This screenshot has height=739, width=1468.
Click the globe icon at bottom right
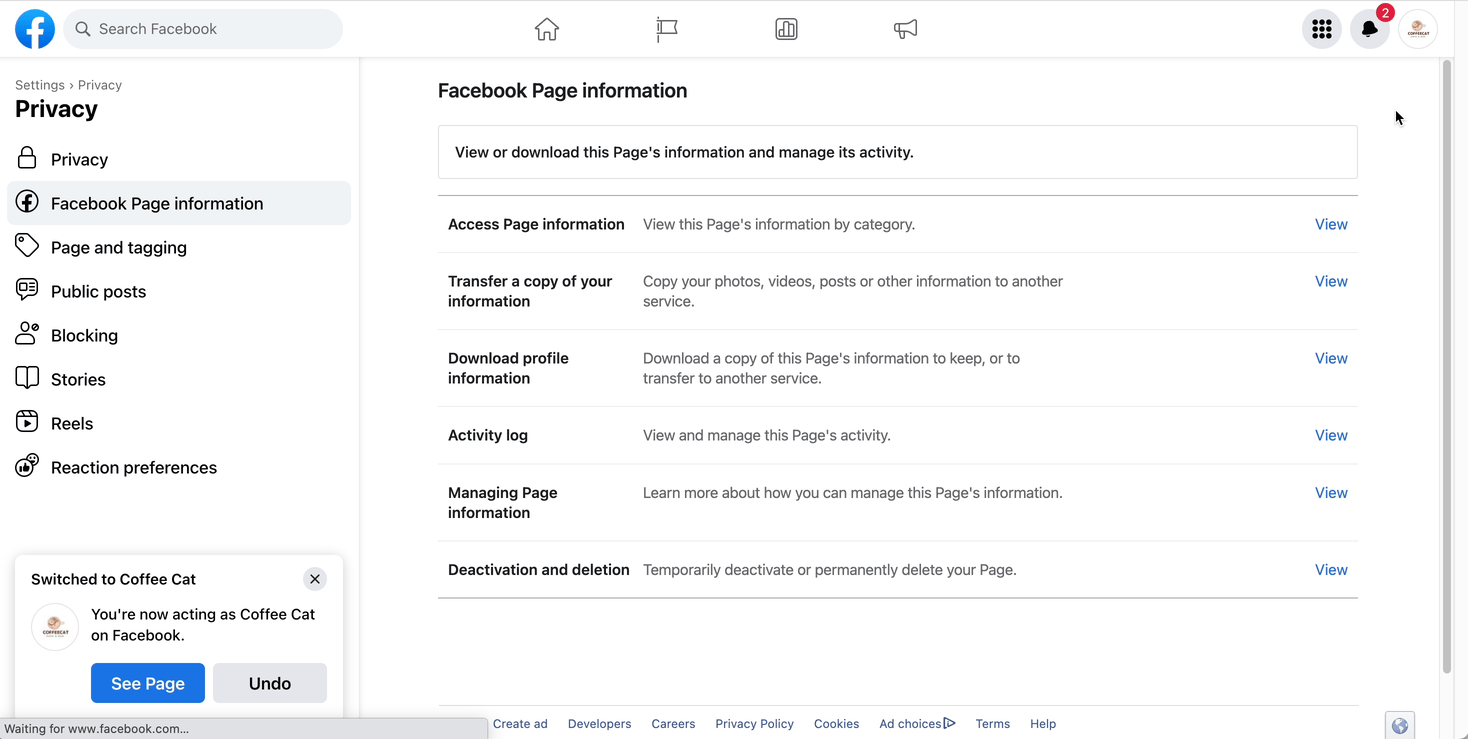(x=1400, y=726)
